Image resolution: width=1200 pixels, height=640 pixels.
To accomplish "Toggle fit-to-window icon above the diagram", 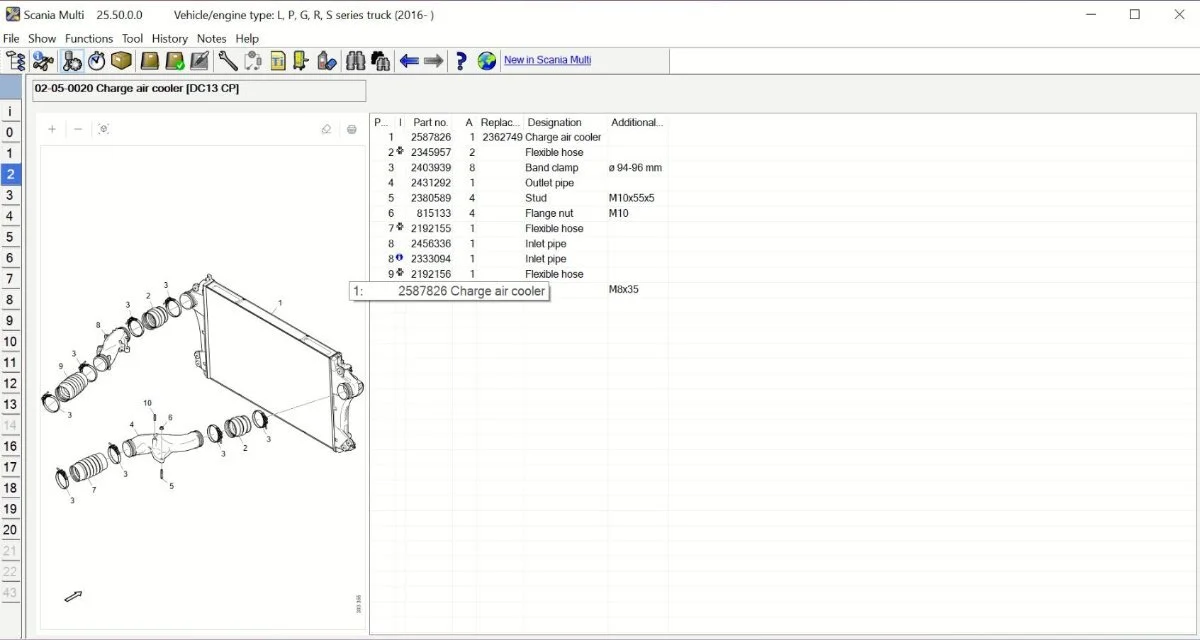I will pos(103,129).
